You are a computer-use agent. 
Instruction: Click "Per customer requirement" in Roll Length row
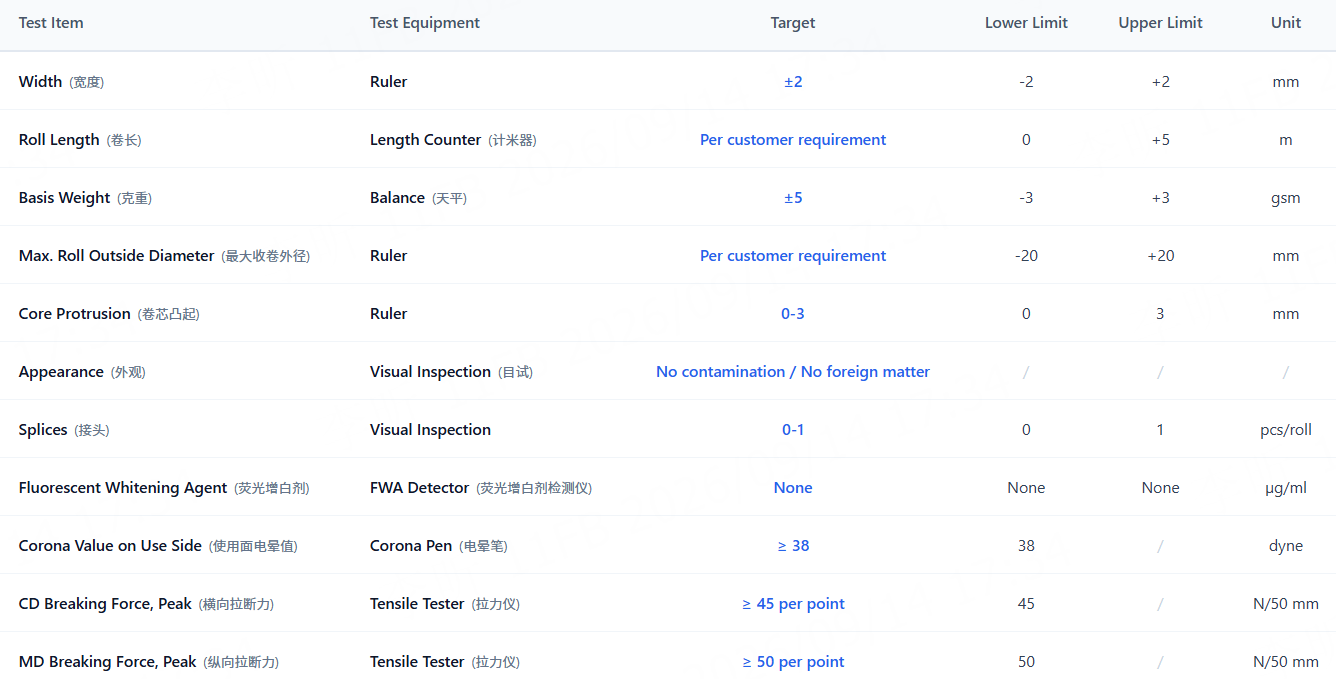coord(793,140)
